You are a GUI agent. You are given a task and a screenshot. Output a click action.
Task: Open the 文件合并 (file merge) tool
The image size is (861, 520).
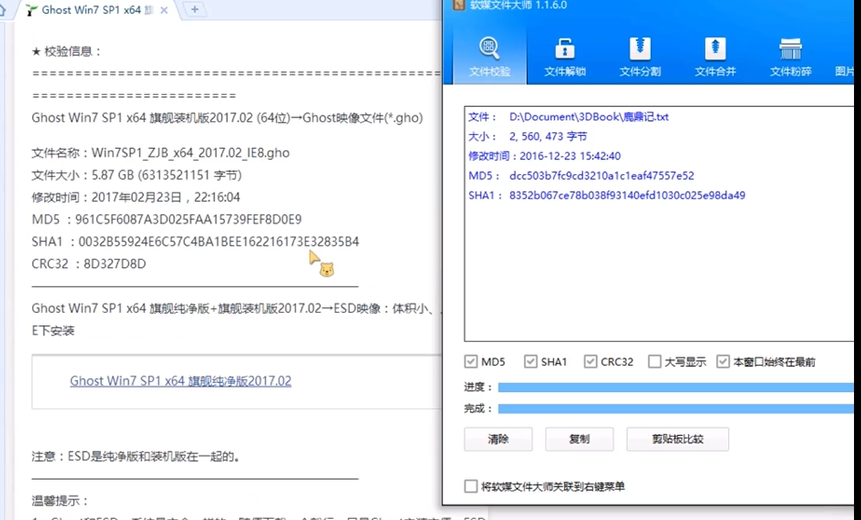pyautogui.click(x=715, y=57)
